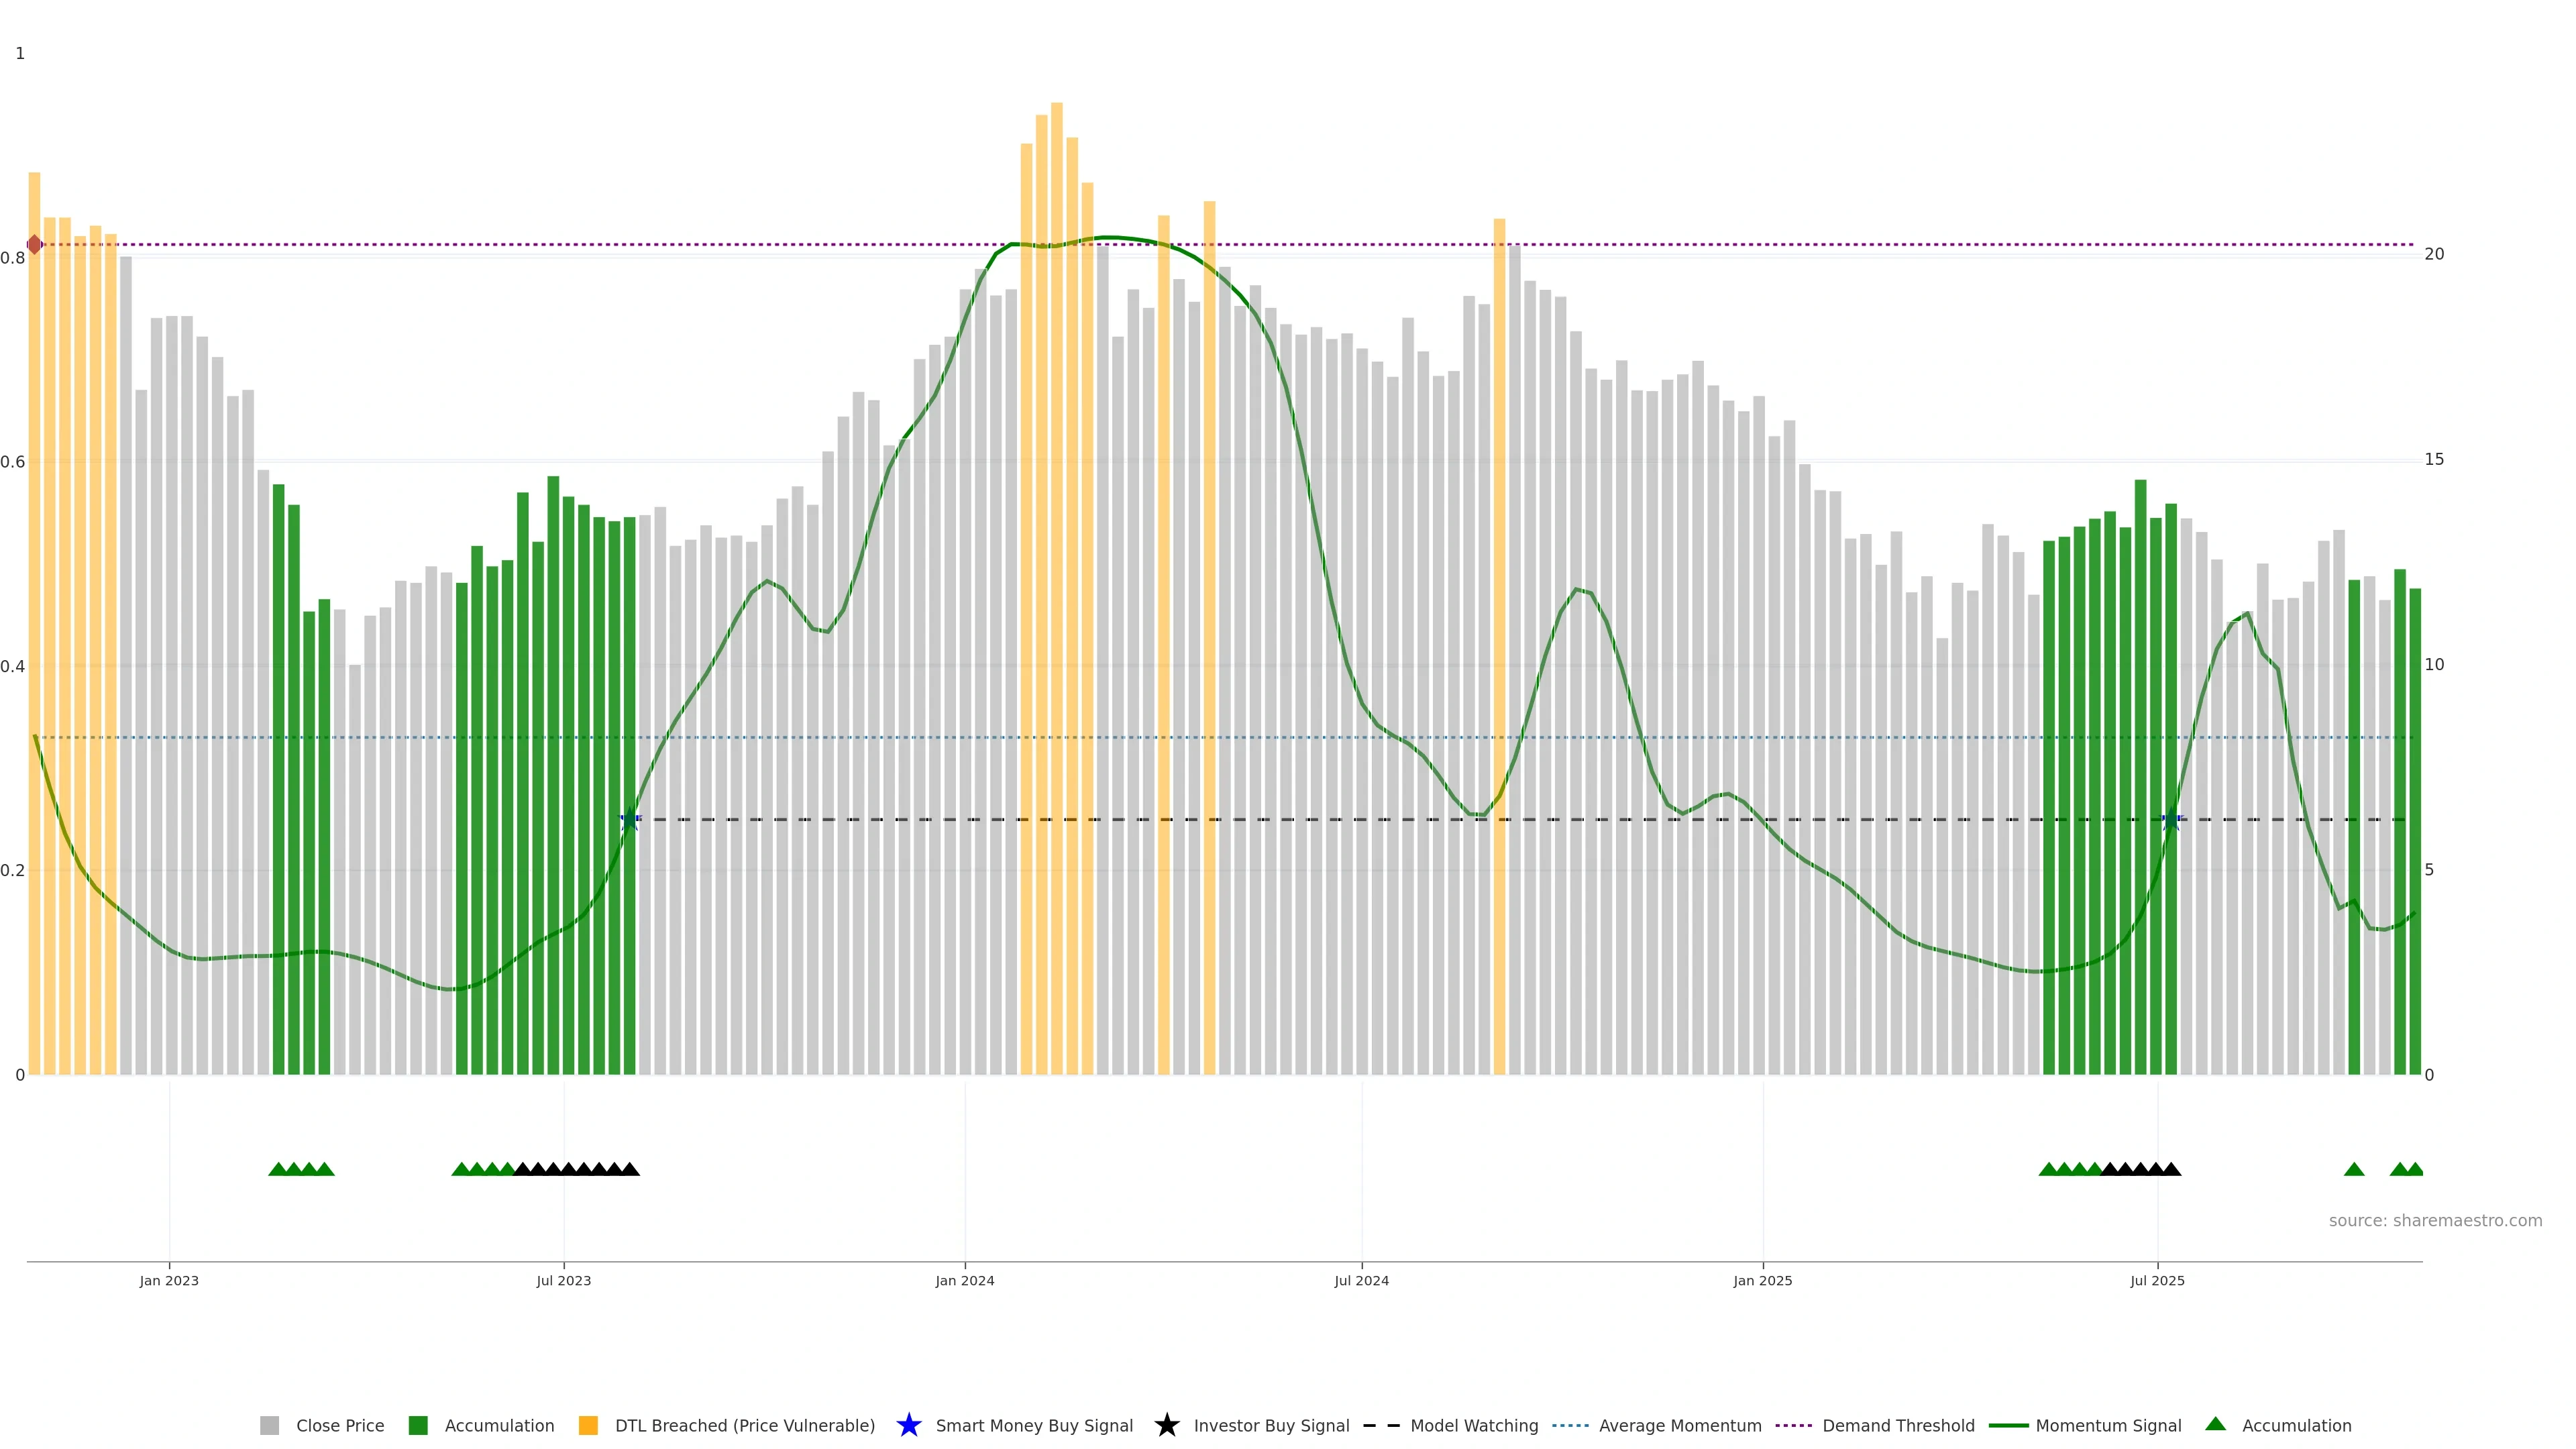Click the dashed Model Watching legend icon
The width and height of the screenshot is (2576, 1449).
pyautogui.click(x=1381, y=1425)
